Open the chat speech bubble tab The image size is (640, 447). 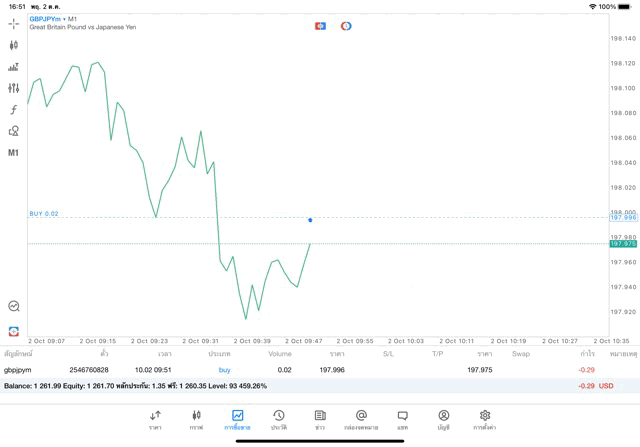coord(402,419)
